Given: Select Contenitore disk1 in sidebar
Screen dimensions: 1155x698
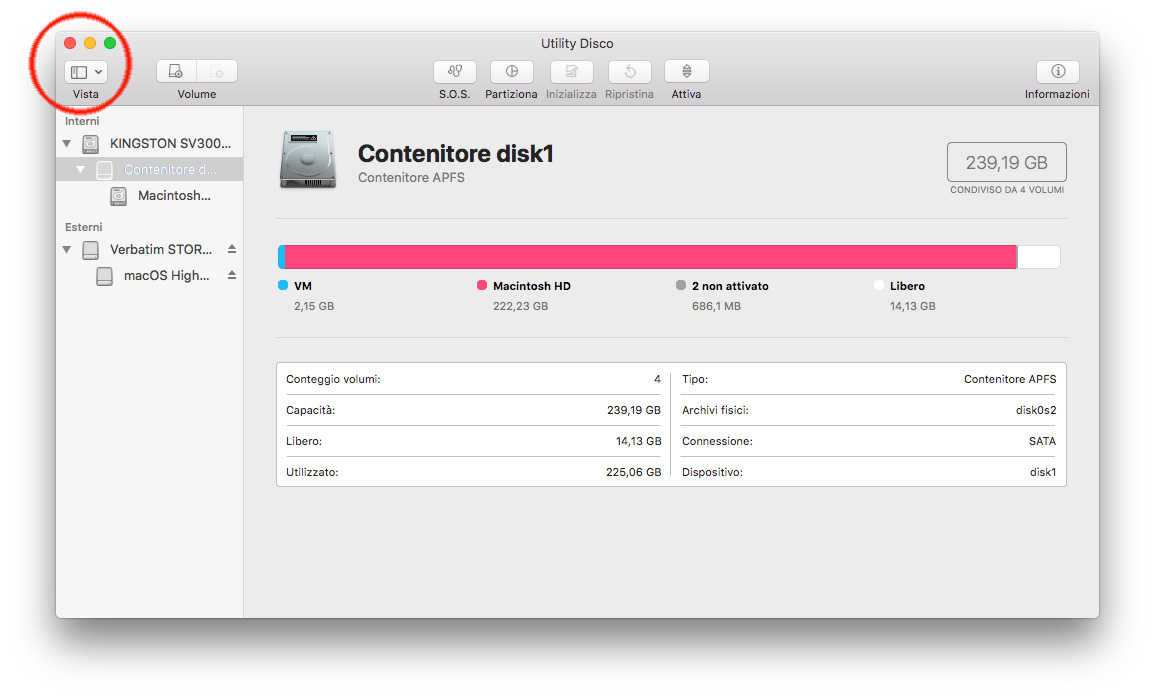Looking at the screenshot, I should click(150, 169).
